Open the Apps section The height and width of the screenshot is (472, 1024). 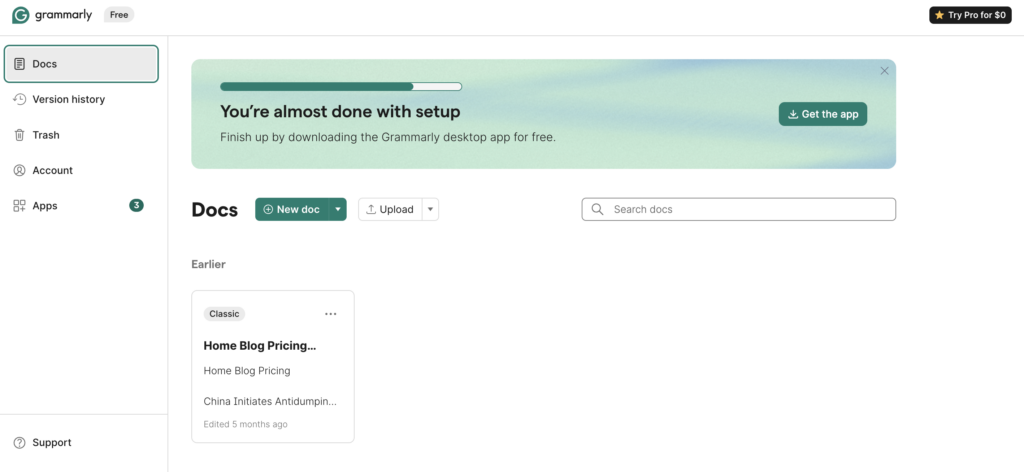[81, 206]
